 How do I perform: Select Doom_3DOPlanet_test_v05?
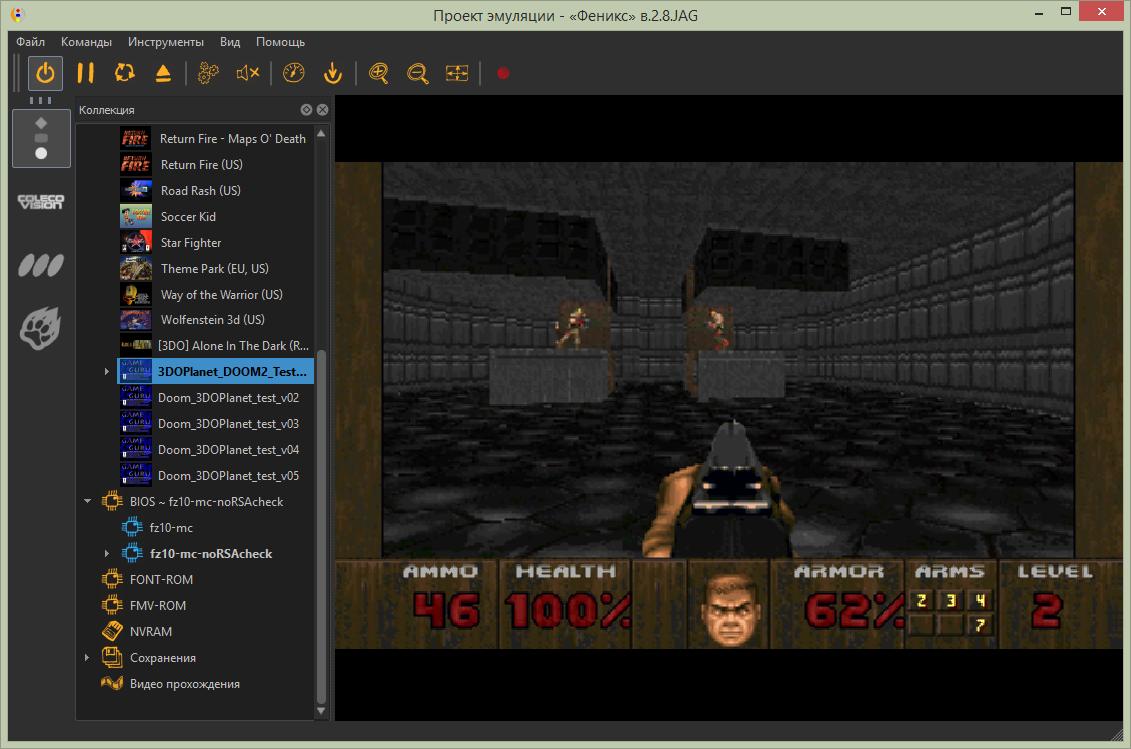coord(228,476)
